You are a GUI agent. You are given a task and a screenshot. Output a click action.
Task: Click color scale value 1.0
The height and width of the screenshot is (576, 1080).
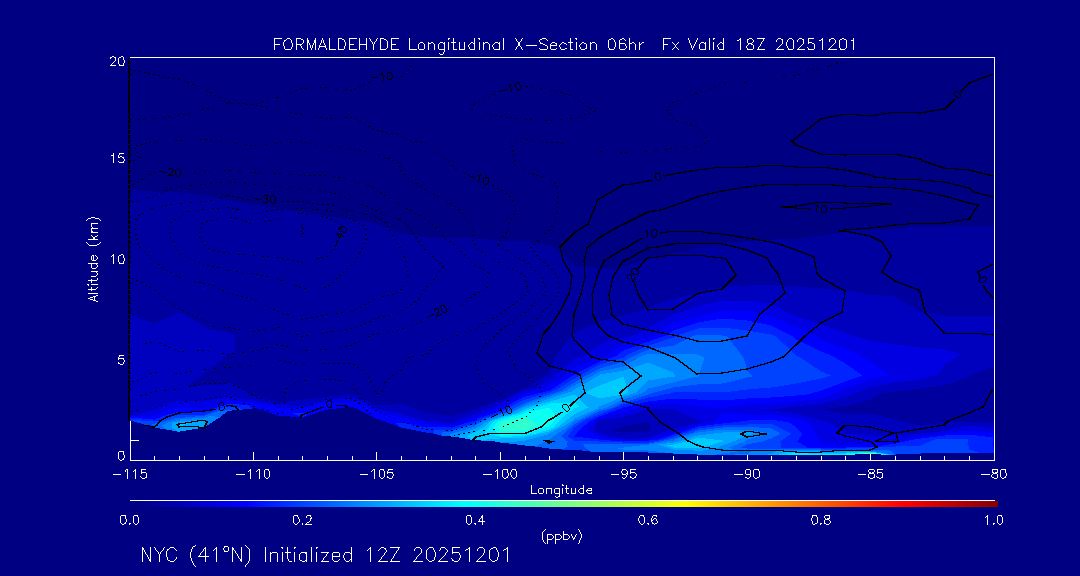tap(993, 521)
